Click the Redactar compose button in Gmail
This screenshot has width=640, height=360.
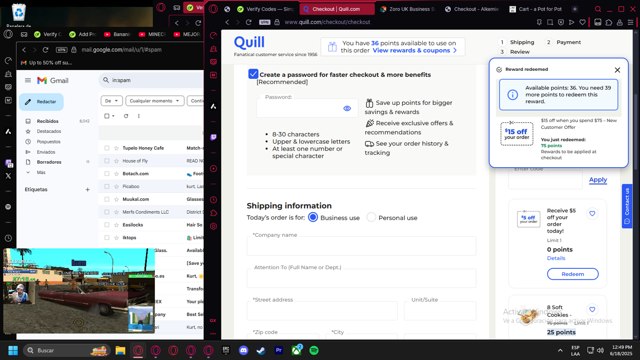pos(41,102)
